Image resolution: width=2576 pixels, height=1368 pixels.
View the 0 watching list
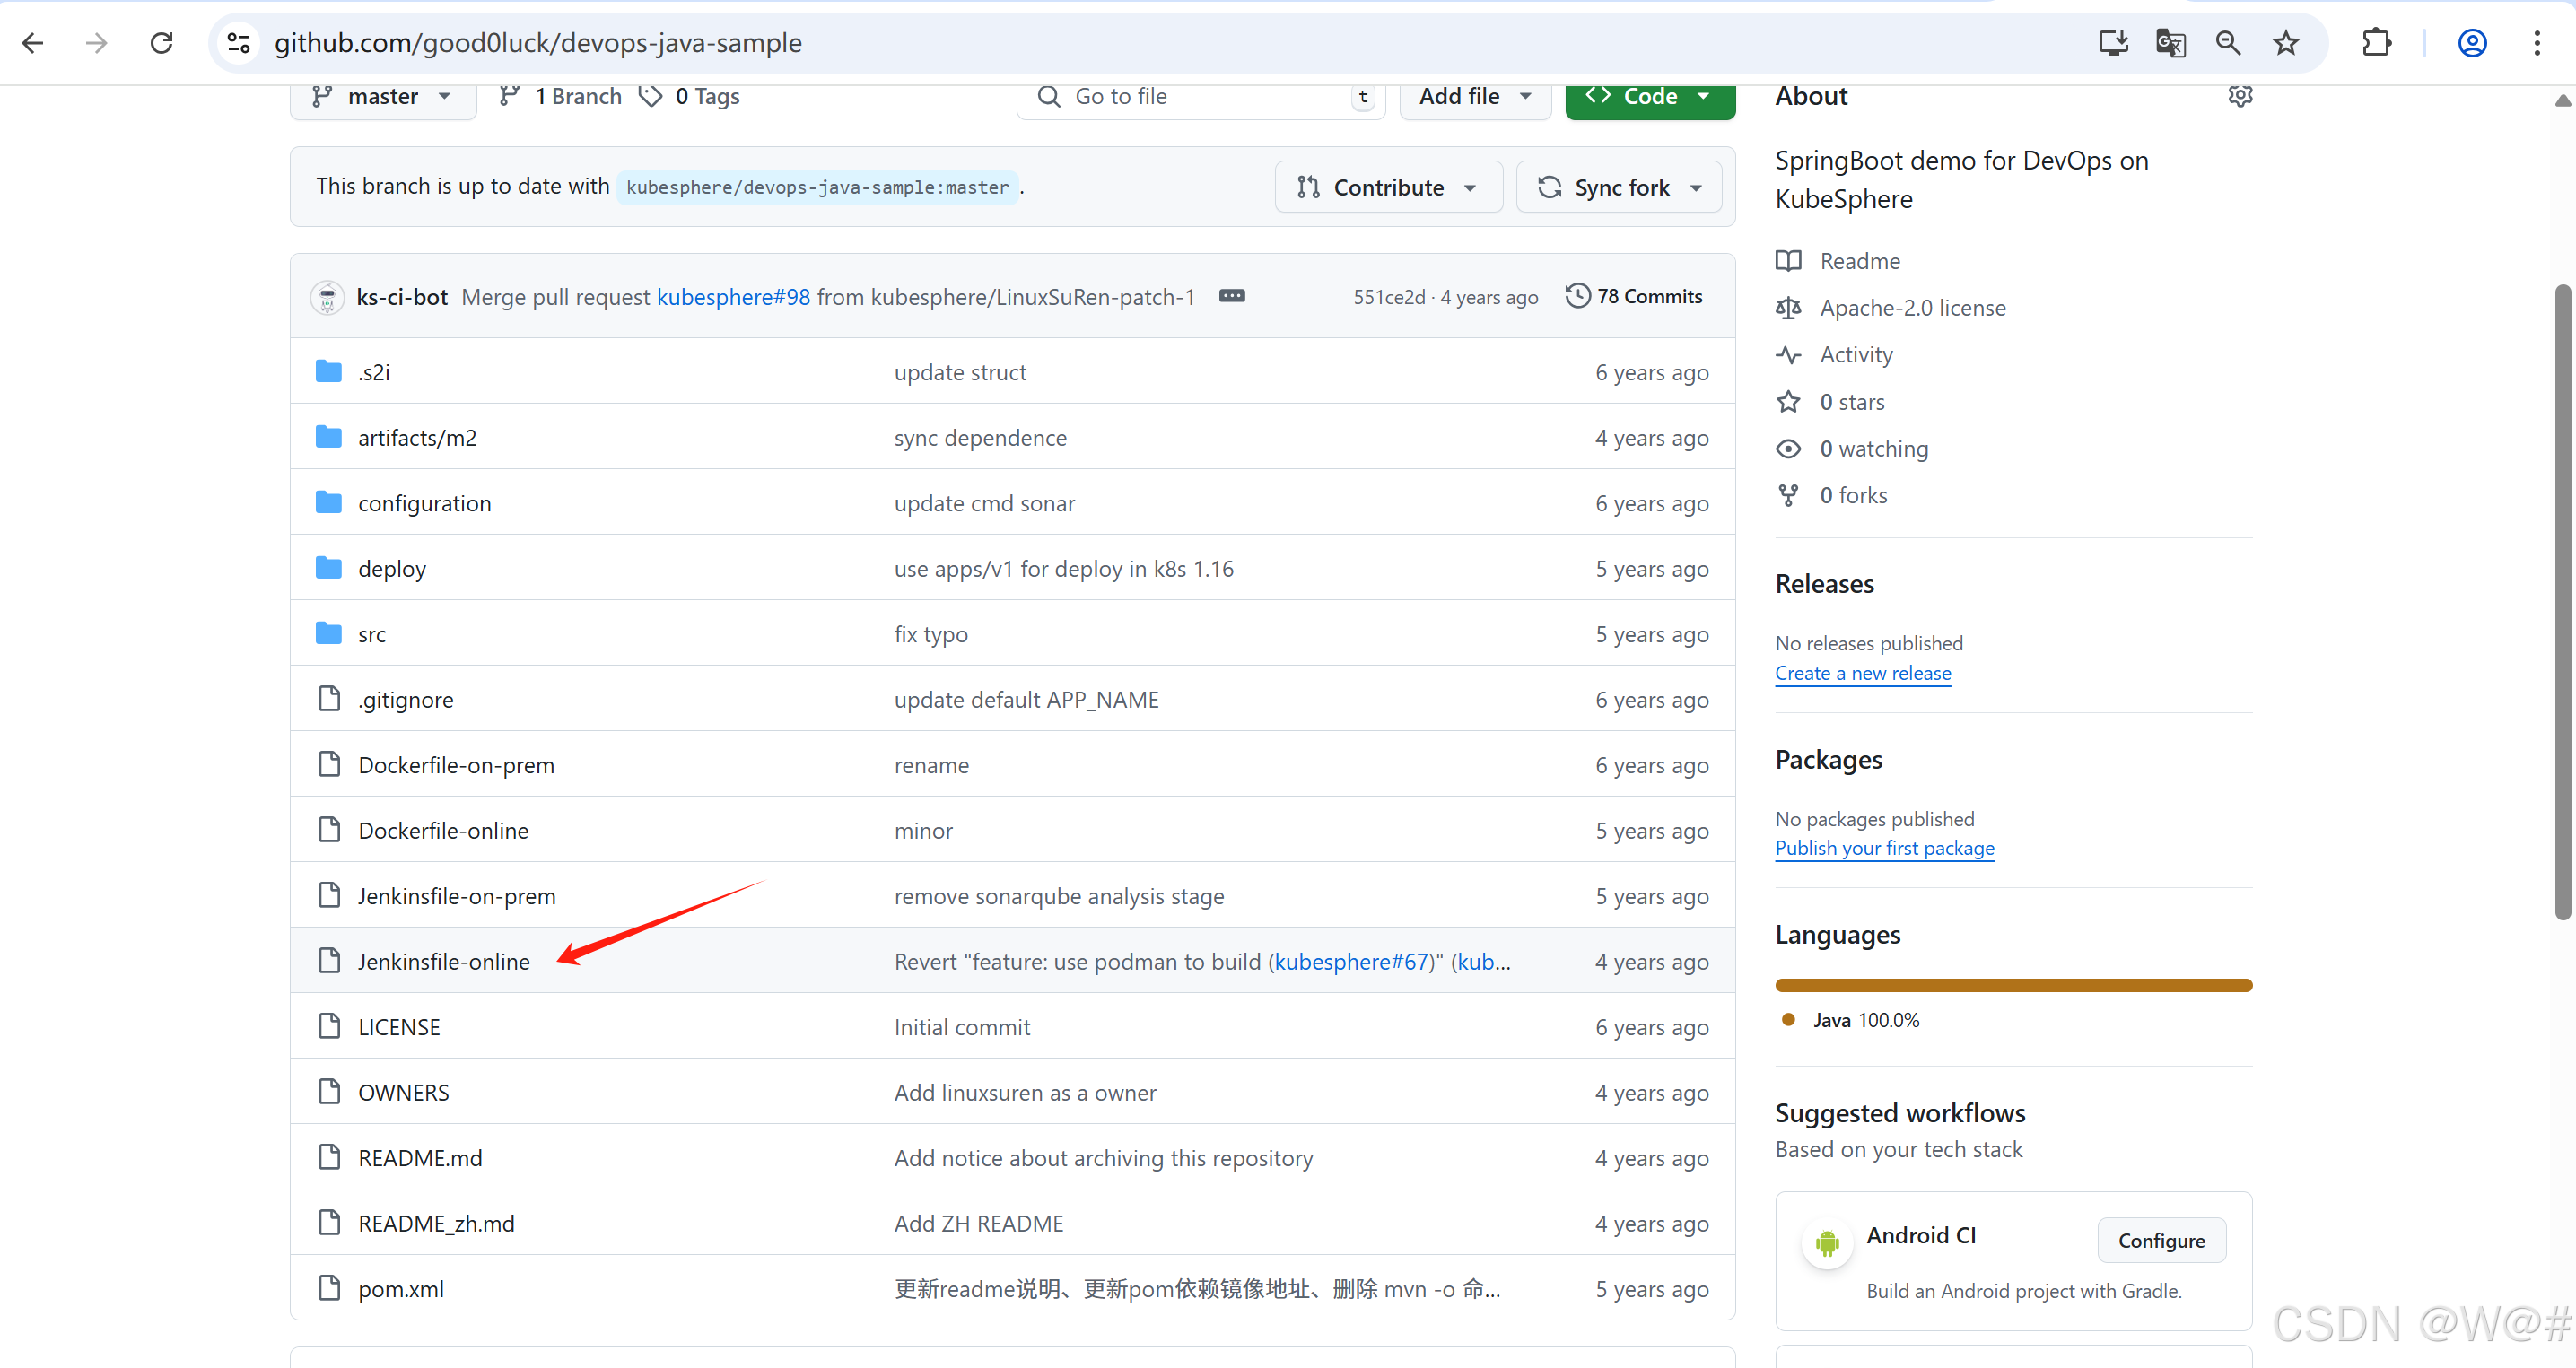1873,449
